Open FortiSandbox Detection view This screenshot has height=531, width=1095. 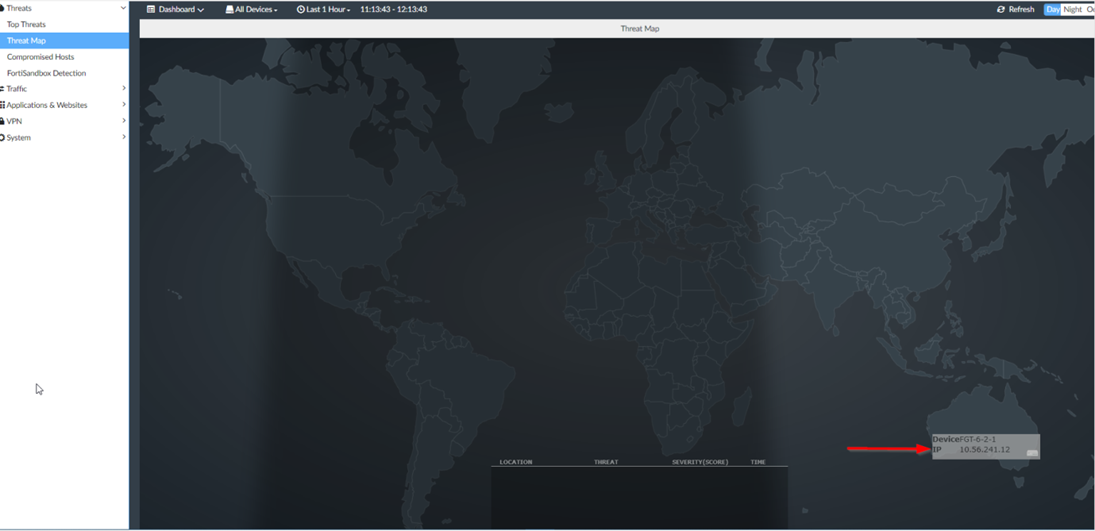click(46, 73)
